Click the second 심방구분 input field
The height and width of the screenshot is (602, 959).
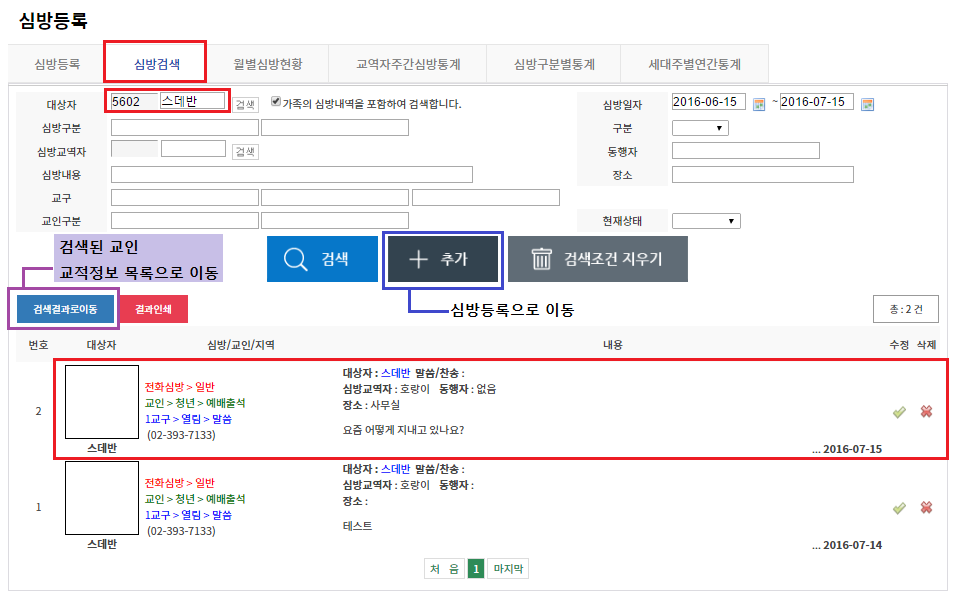[x=335, y=128]
